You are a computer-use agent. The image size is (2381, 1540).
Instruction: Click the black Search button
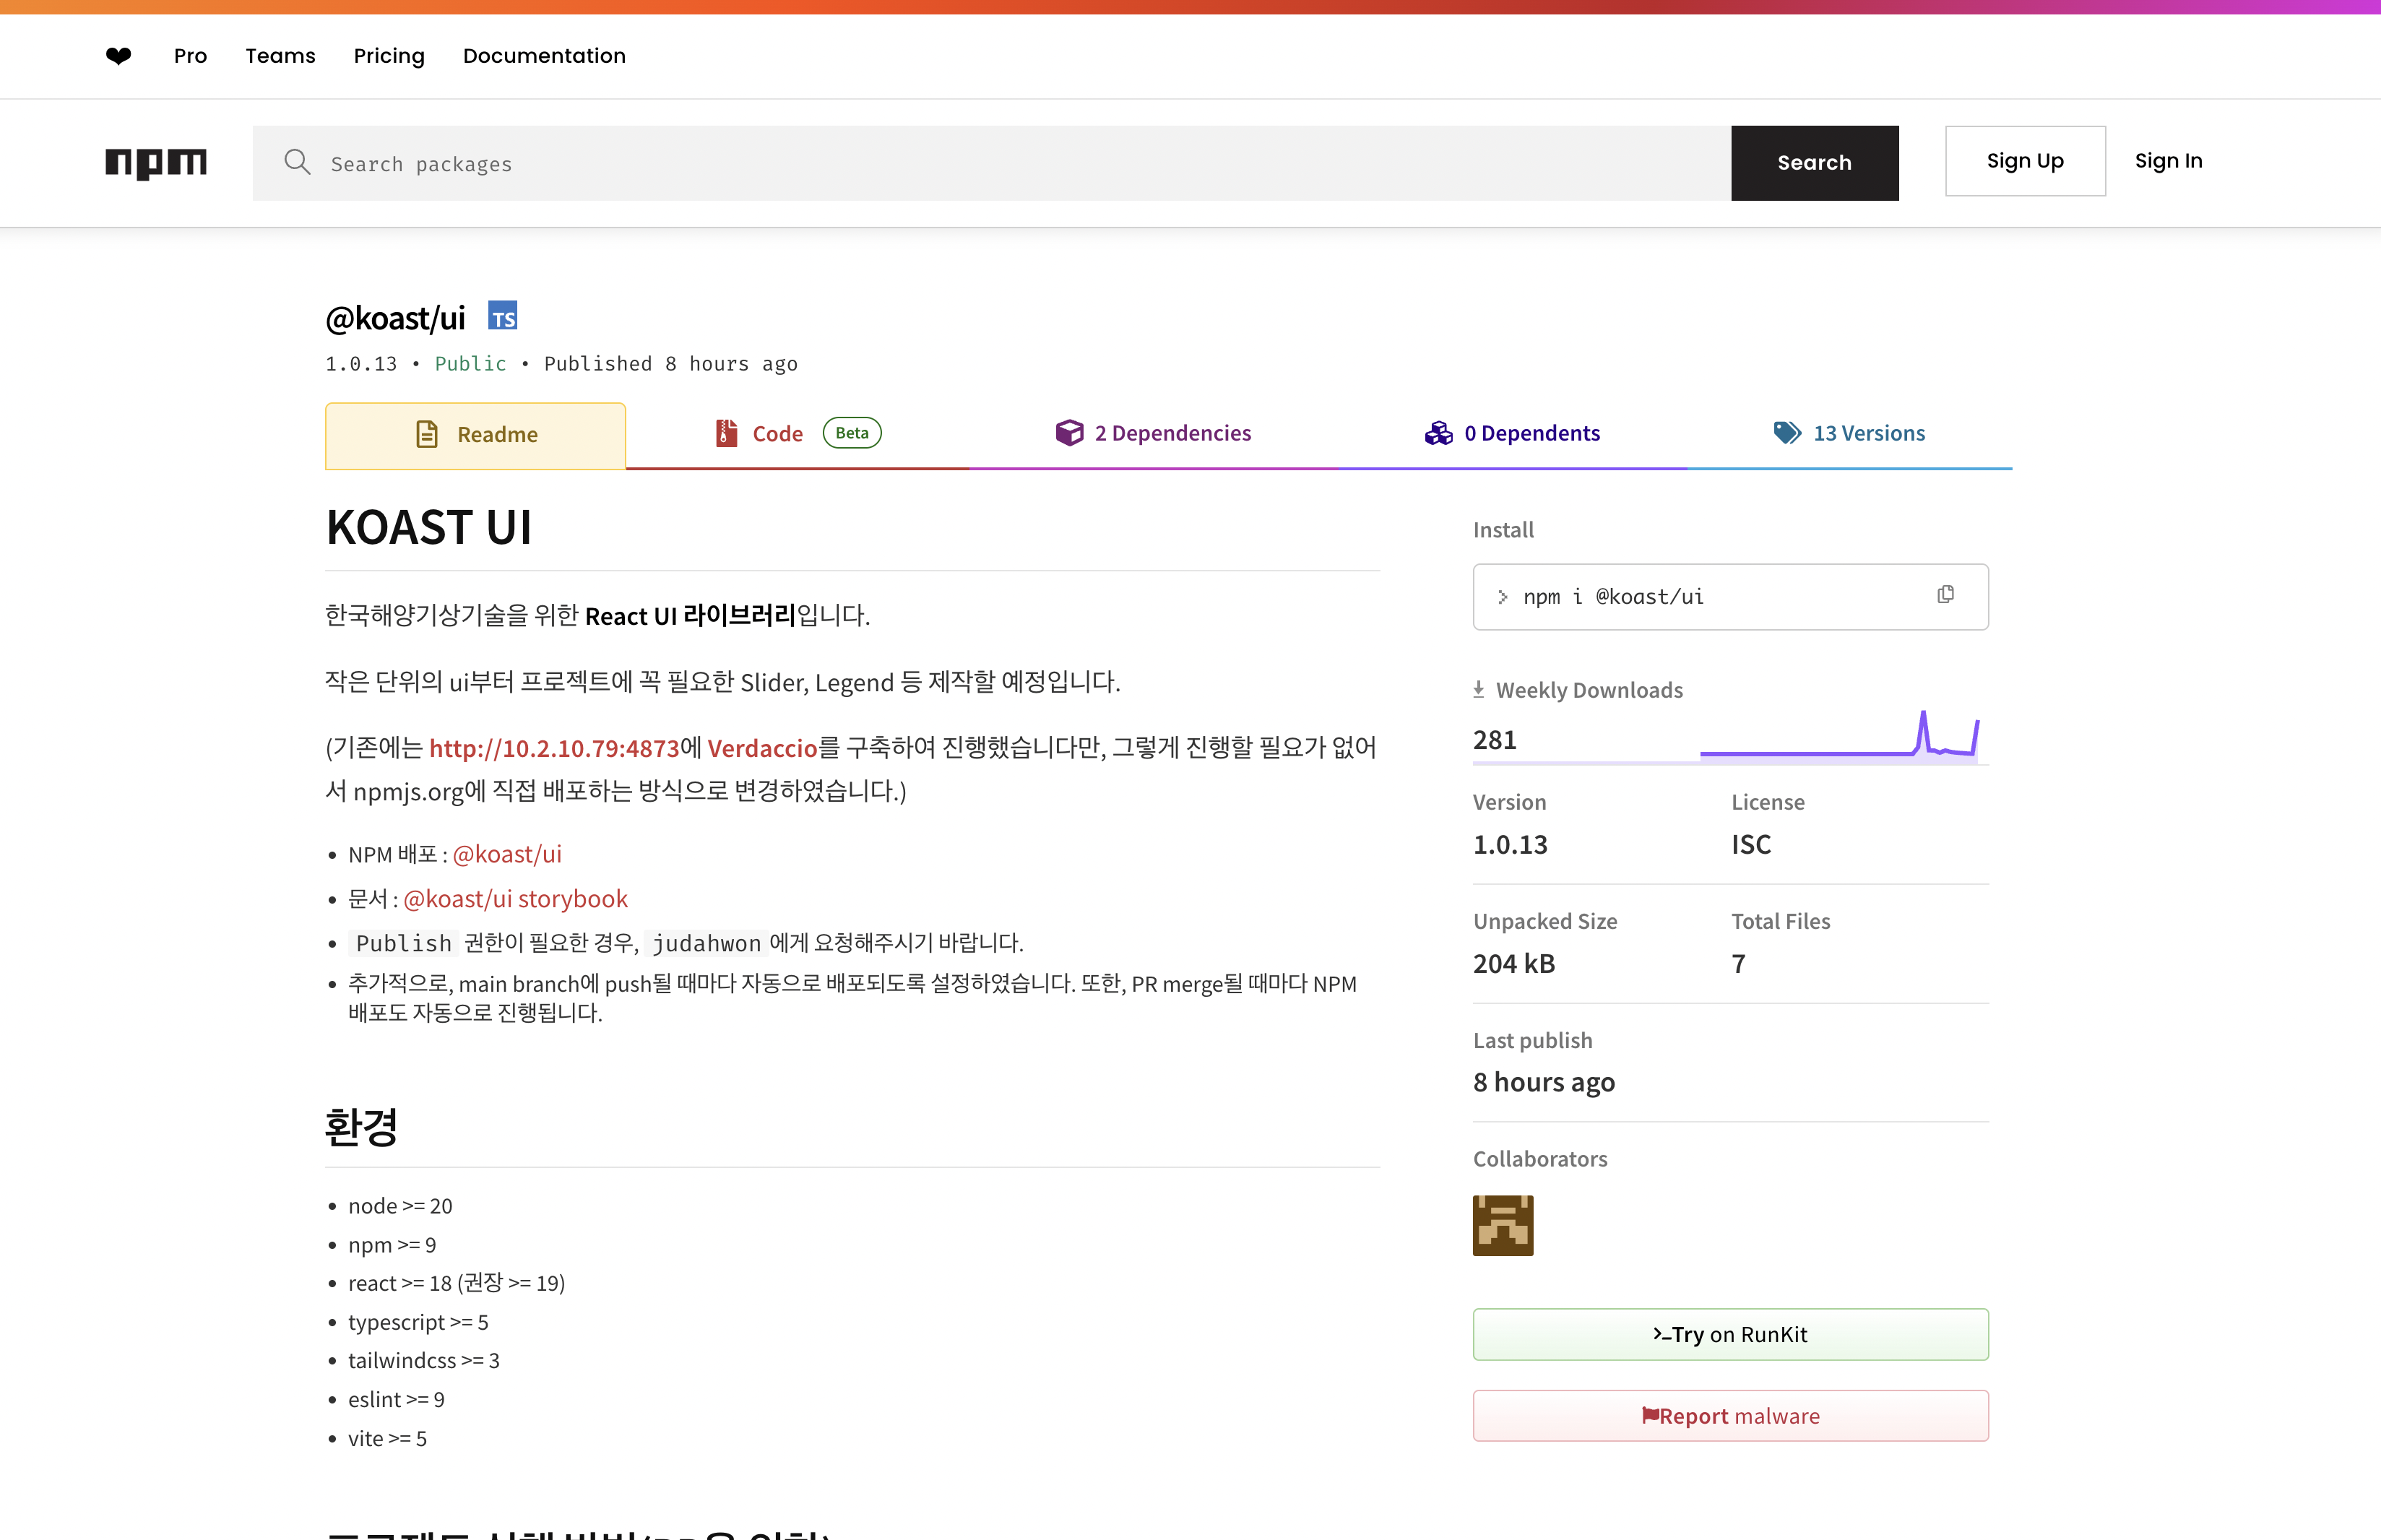tap(1815, 163)
